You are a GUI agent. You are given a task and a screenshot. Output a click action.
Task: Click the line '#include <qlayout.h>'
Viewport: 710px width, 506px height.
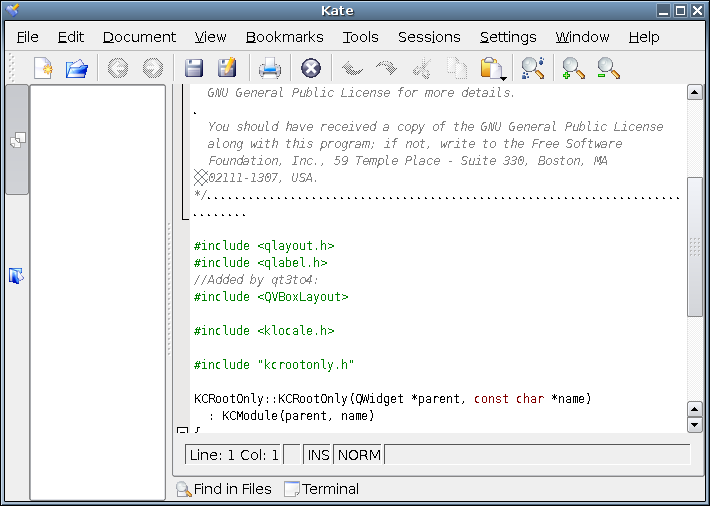tap(264, 246)
